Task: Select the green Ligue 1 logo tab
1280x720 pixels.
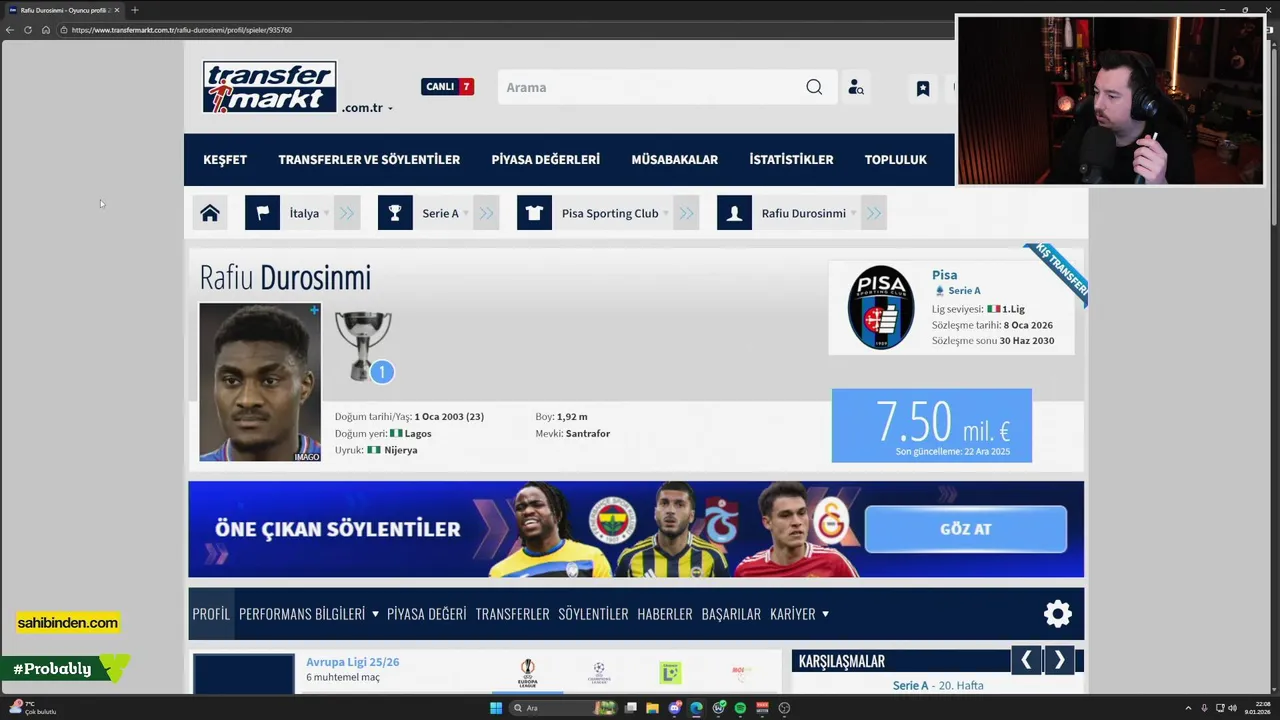Action: coord(671,673)
